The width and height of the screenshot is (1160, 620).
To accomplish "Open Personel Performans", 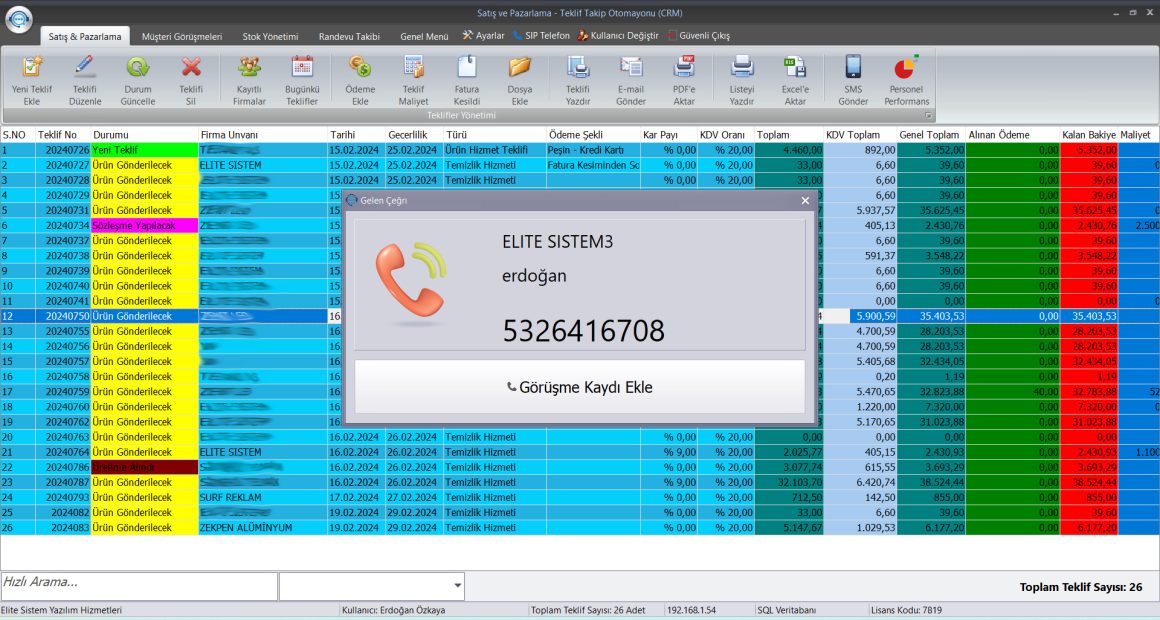I will 906,80.
